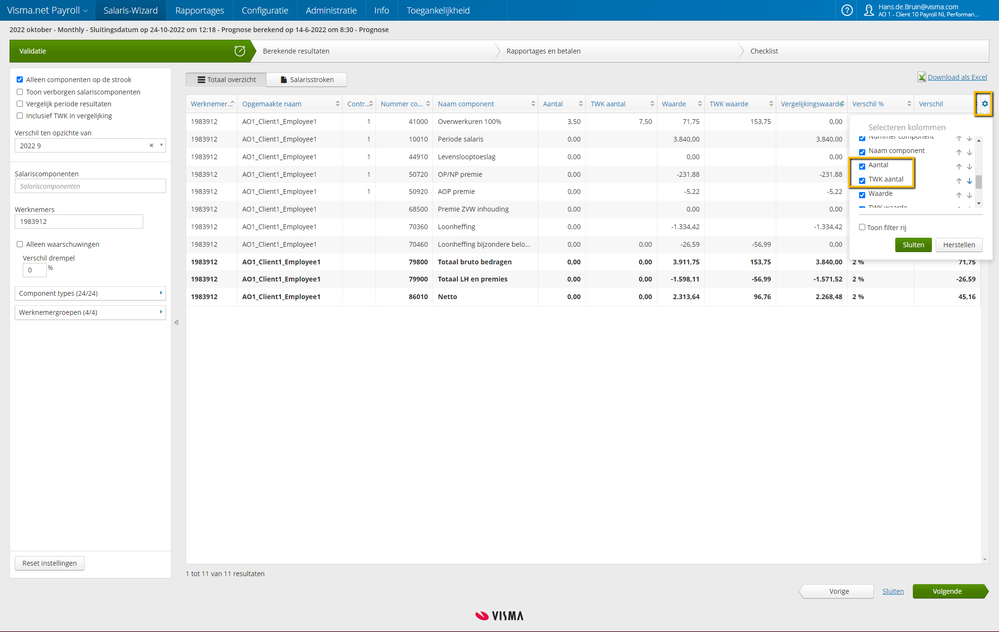This screenshot has height=632, width=999.
Task: Uncheck Aantal column checkbox
Action: (862, 166)
